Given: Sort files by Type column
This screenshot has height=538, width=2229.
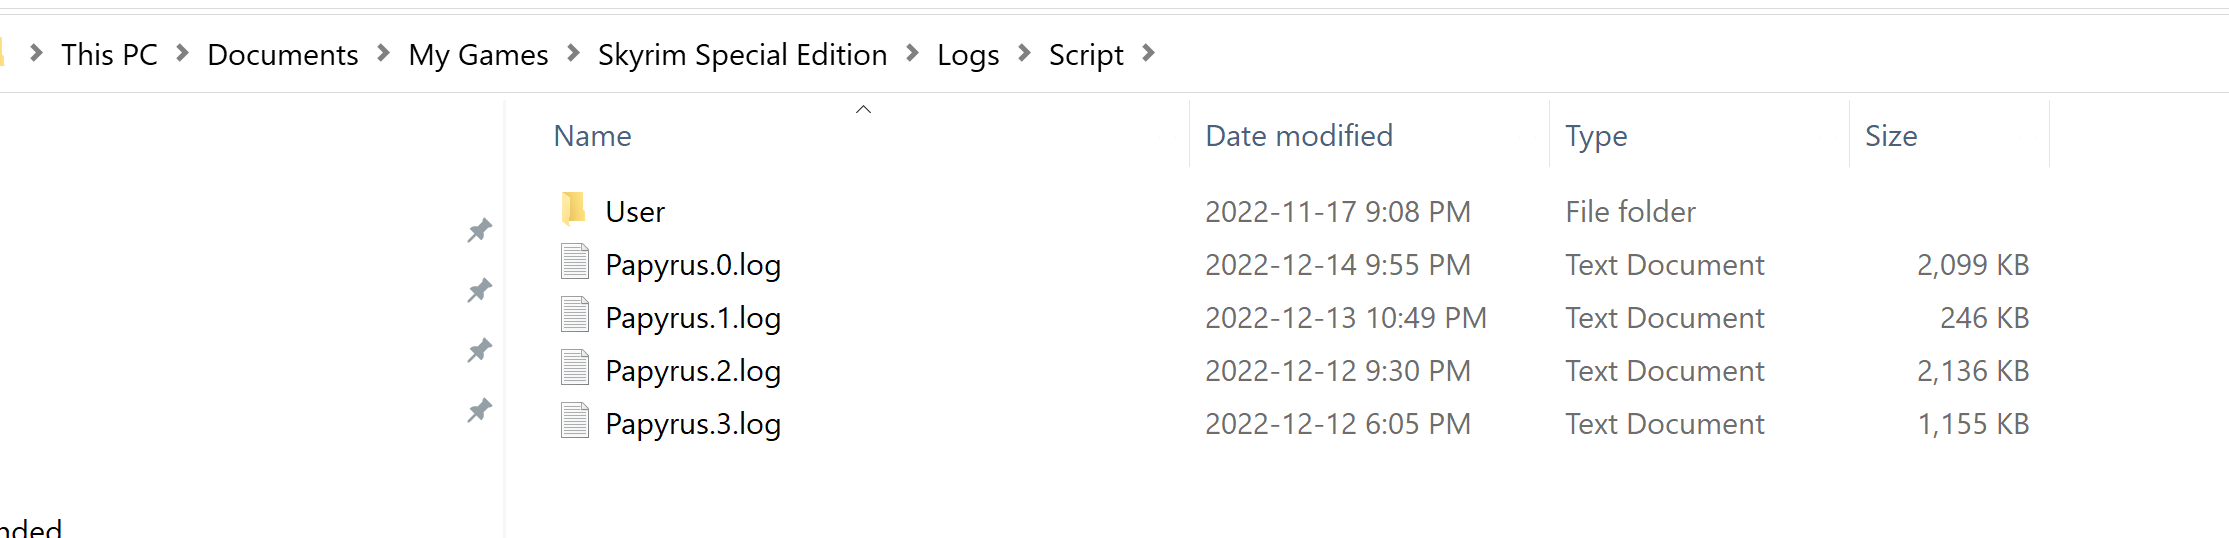Looking at the screenshot, I should 1596,136.
